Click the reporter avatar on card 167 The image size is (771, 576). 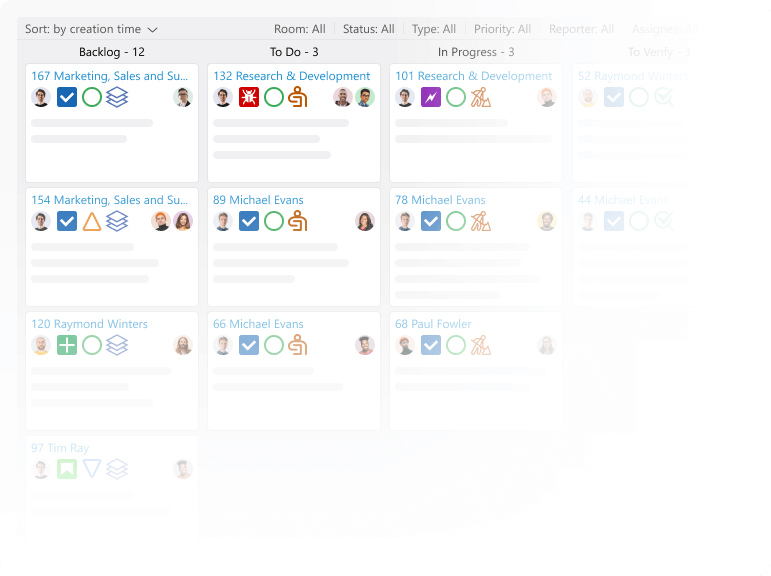[41, 97]
